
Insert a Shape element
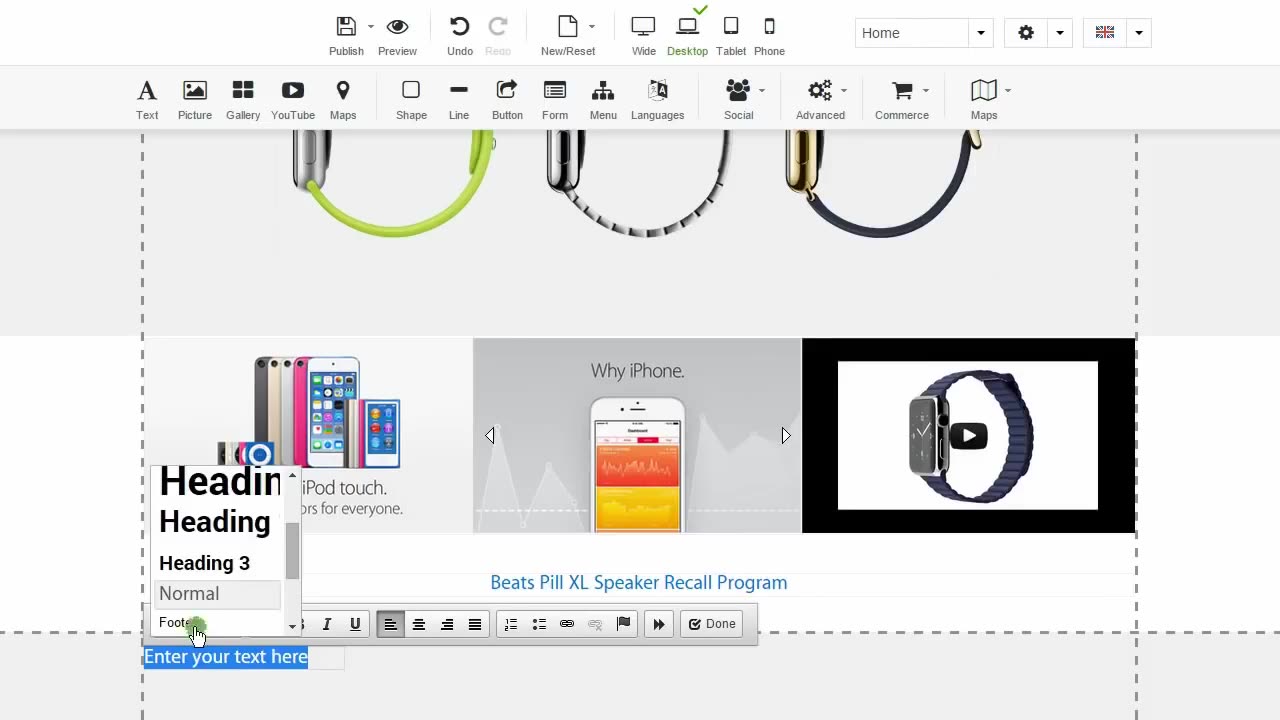(410, 91)
